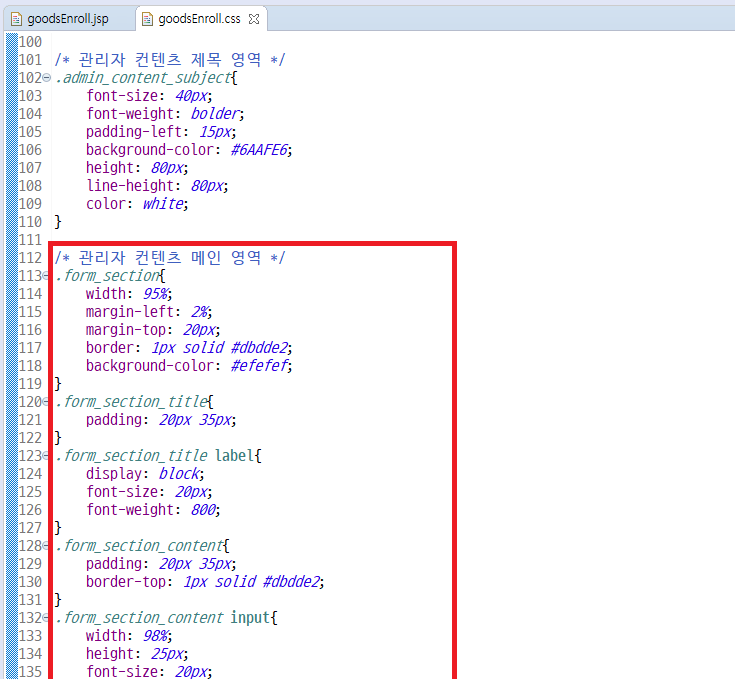Click the comment text on line 112
This screenshot has width=735, height=679.
(170, 258)
